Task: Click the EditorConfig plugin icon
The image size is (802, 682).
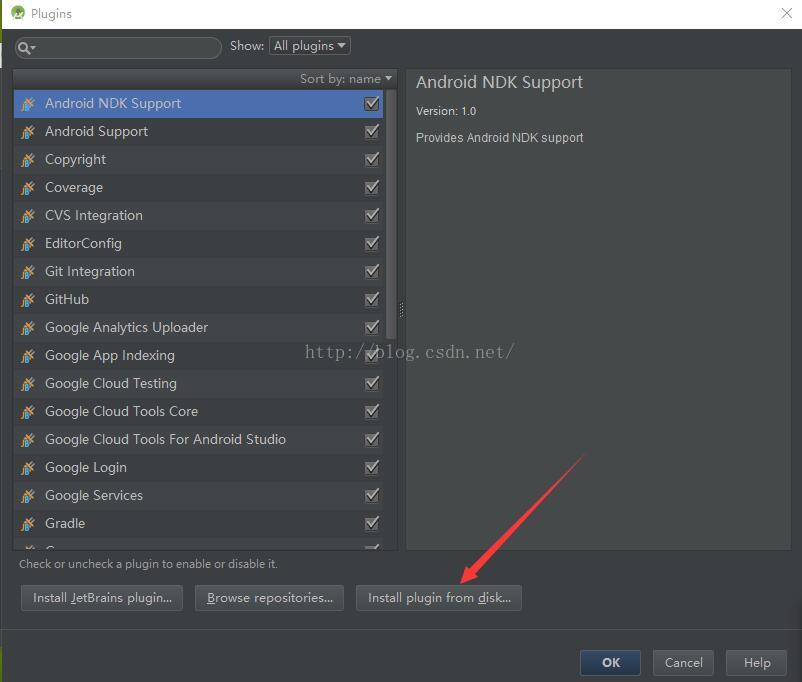Action: (28, 244)
